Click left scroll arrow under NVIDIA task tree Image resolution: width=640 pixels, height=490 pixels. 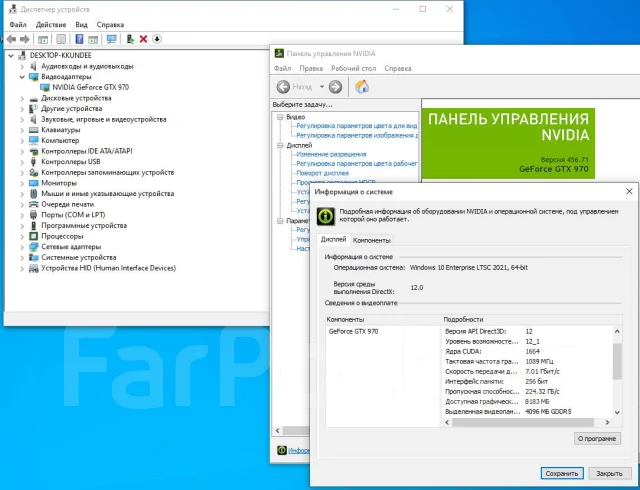pyautogui.click(x=278, y=430)
